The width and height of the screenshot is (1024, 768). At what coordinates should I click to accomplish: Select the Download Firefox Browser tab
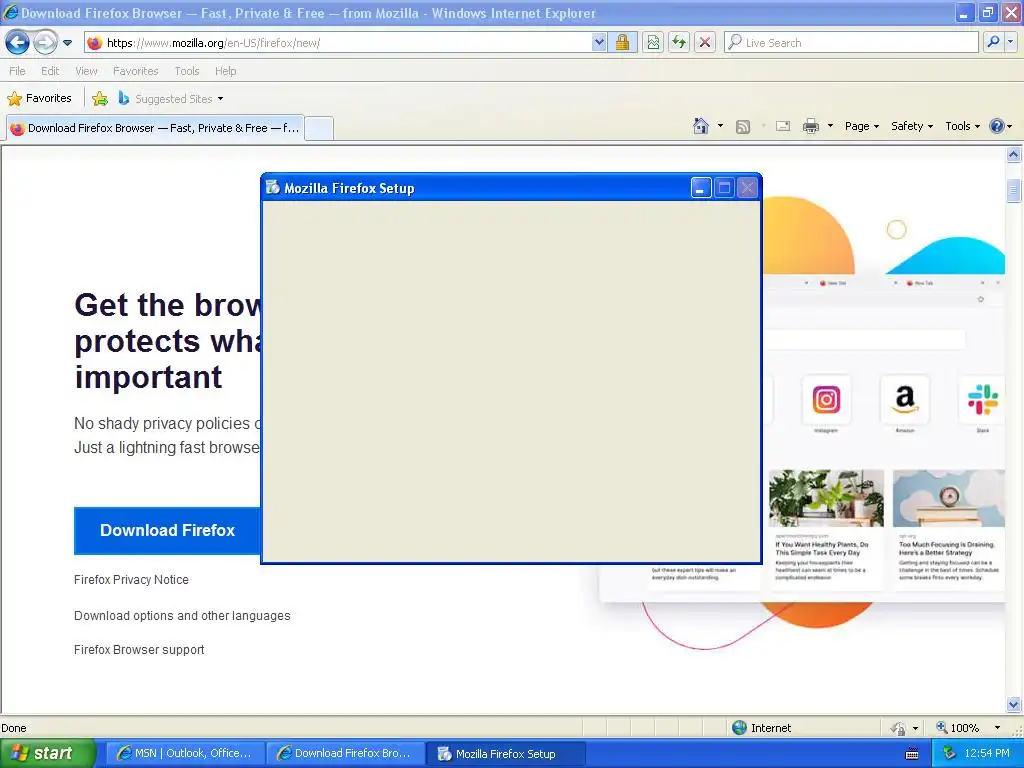(x=155, y=128)
